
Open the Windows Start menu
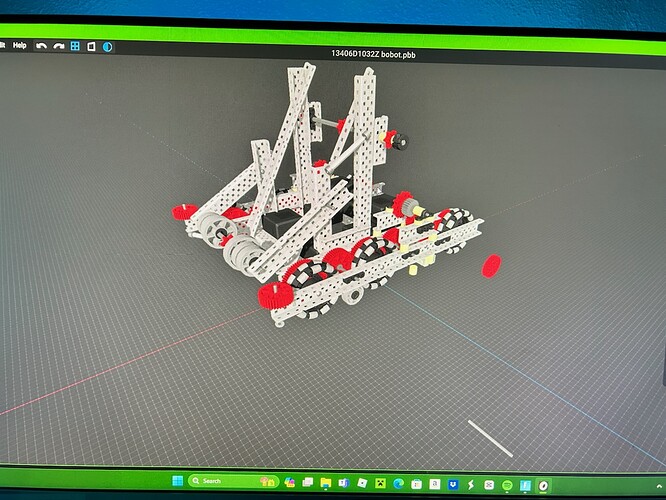pos(178,481)
